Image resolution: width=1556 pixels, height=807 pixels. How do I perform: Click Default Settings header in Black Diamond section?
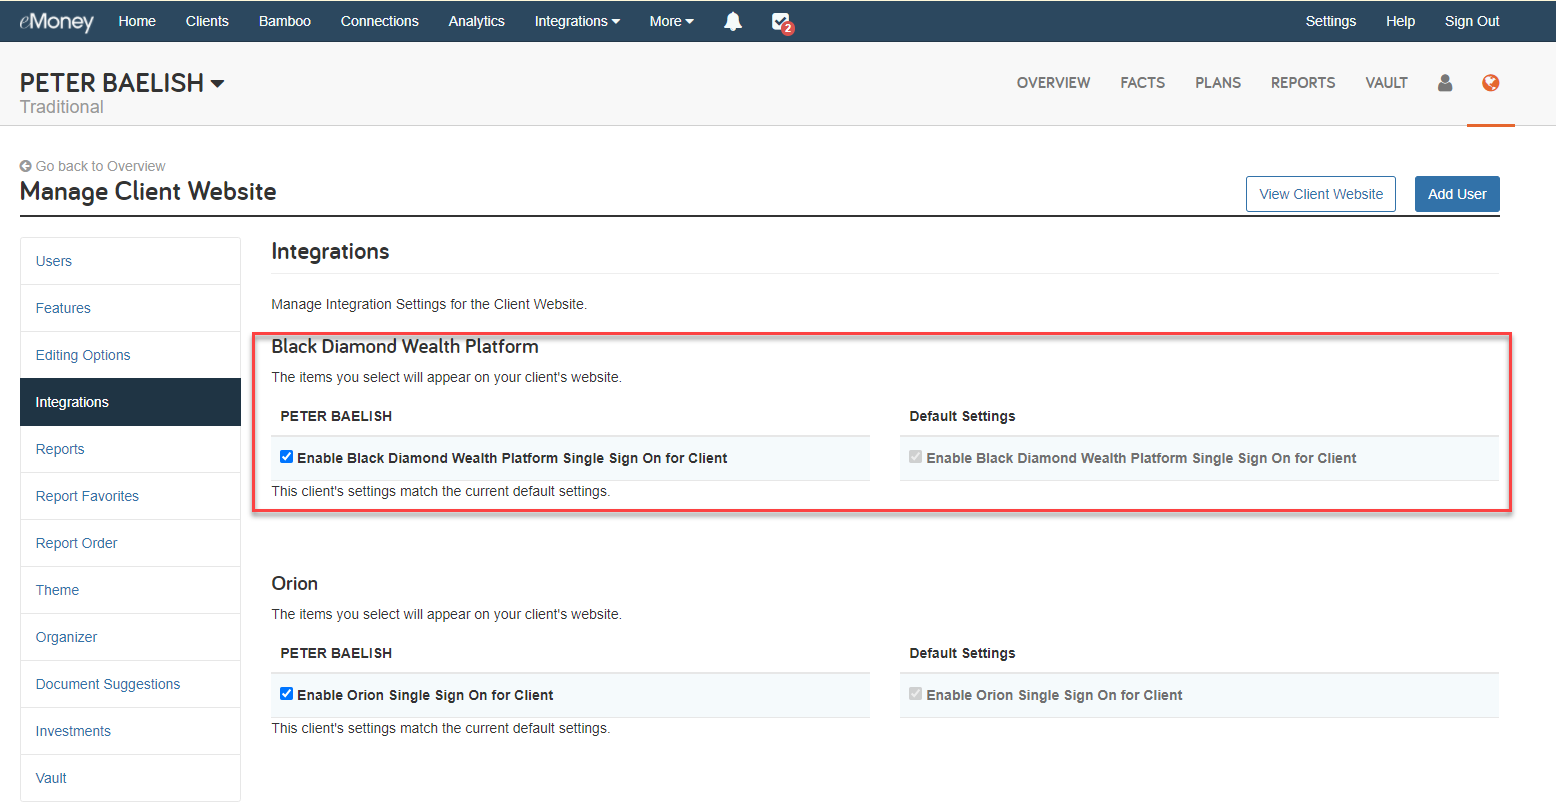pyautogui.click(x=962, y=416)
